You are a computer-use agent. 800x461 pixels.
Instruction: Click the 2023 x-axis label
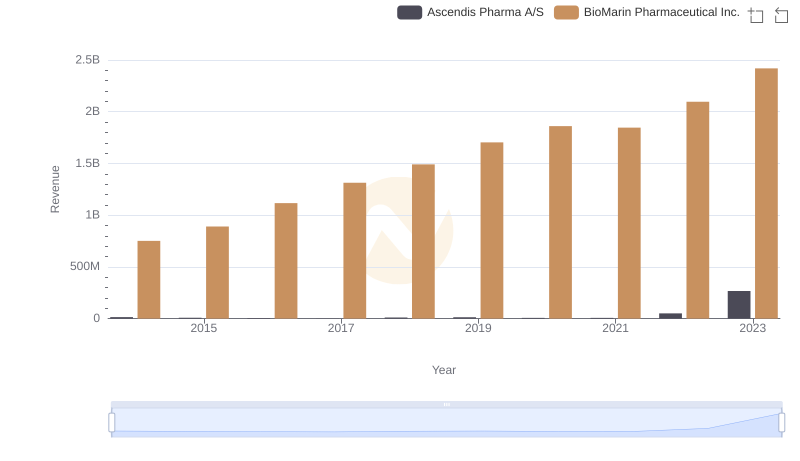[753, 328]
